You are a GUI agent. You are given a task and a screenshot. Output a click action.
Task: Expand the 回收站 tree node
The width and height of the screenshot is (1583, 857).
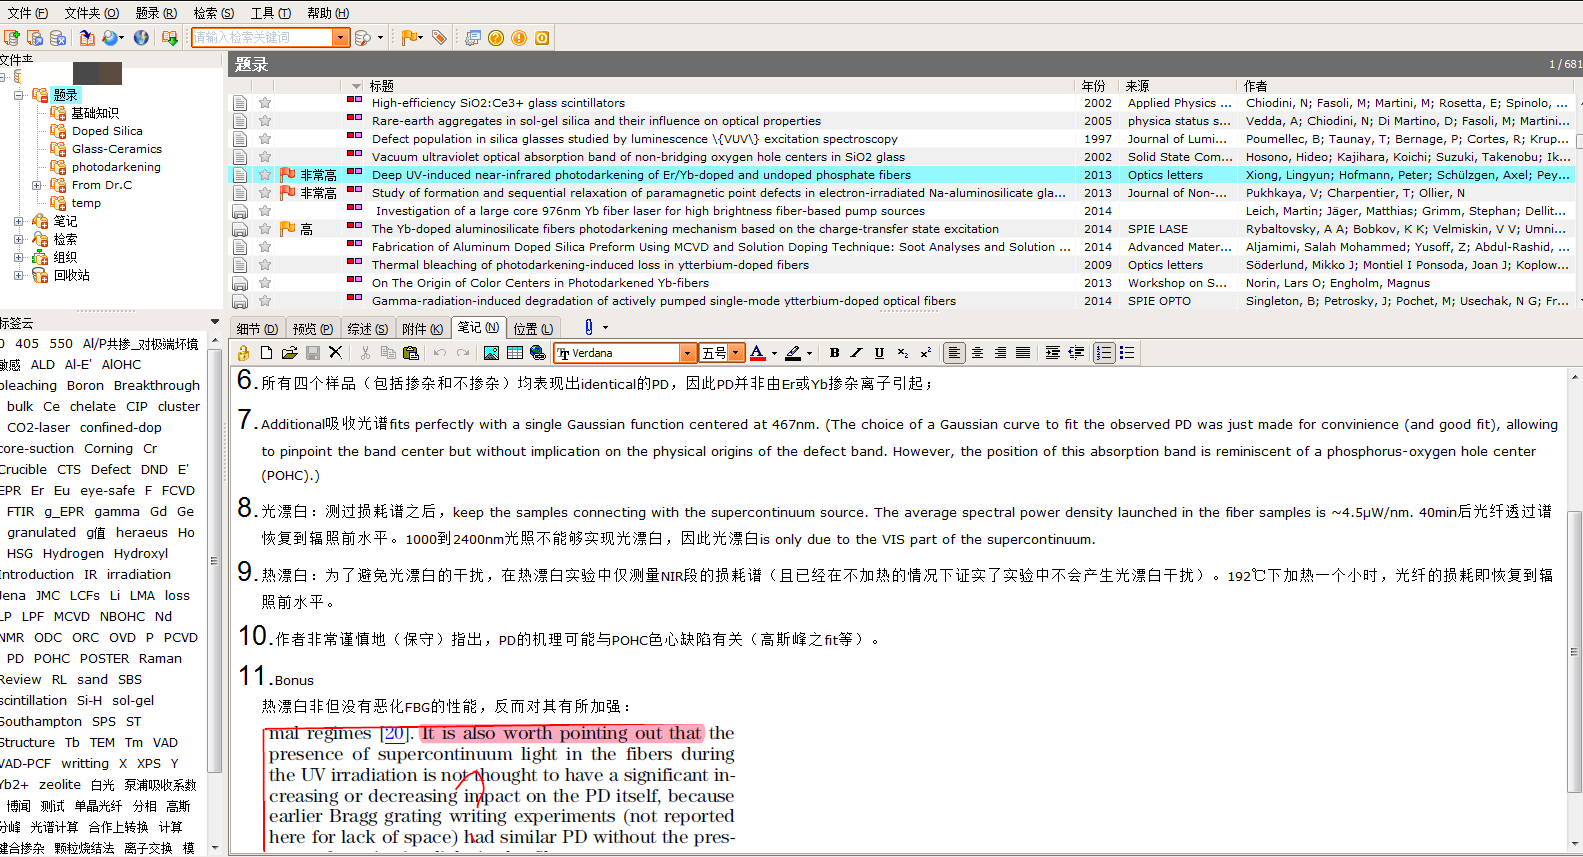point(18,275)
